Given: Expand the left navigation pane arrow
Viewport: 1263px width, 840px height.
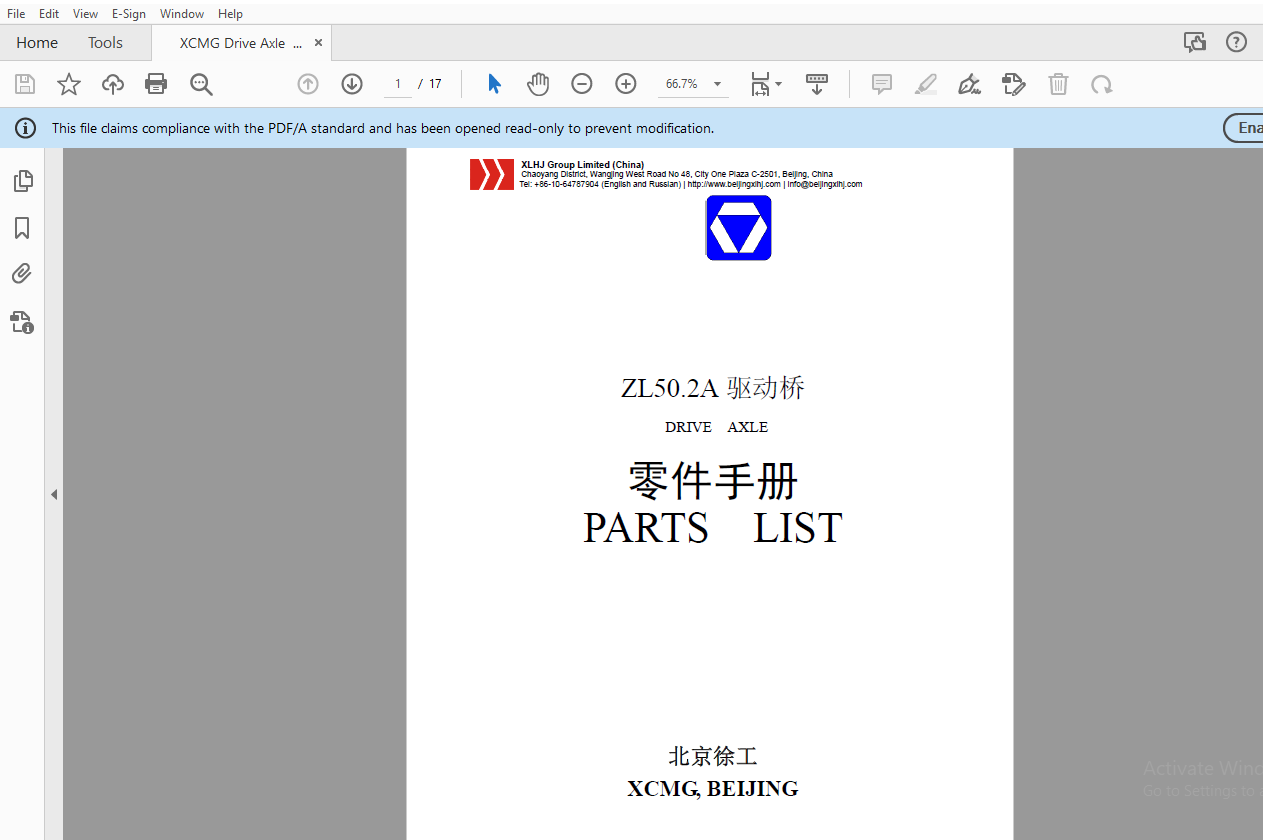Looking at the screenshot, I should (54, 494).
